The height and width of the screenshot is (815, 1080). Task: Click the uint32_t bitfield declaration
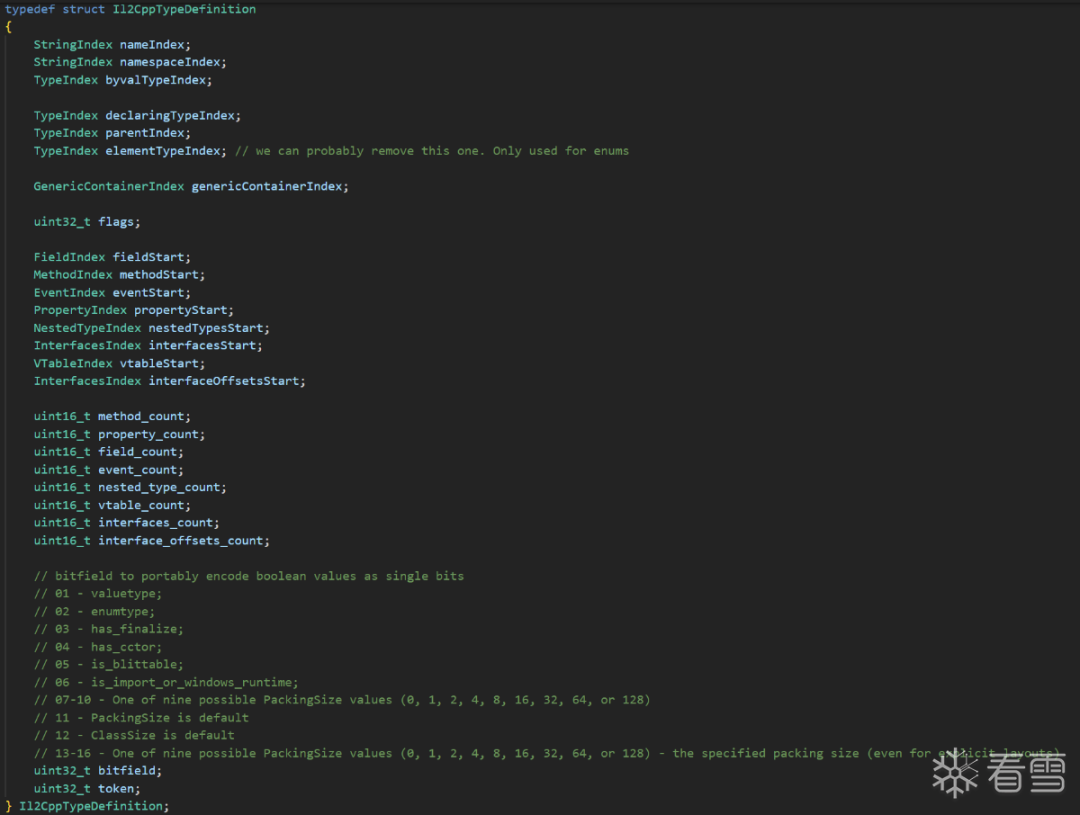tap(98, 771)
